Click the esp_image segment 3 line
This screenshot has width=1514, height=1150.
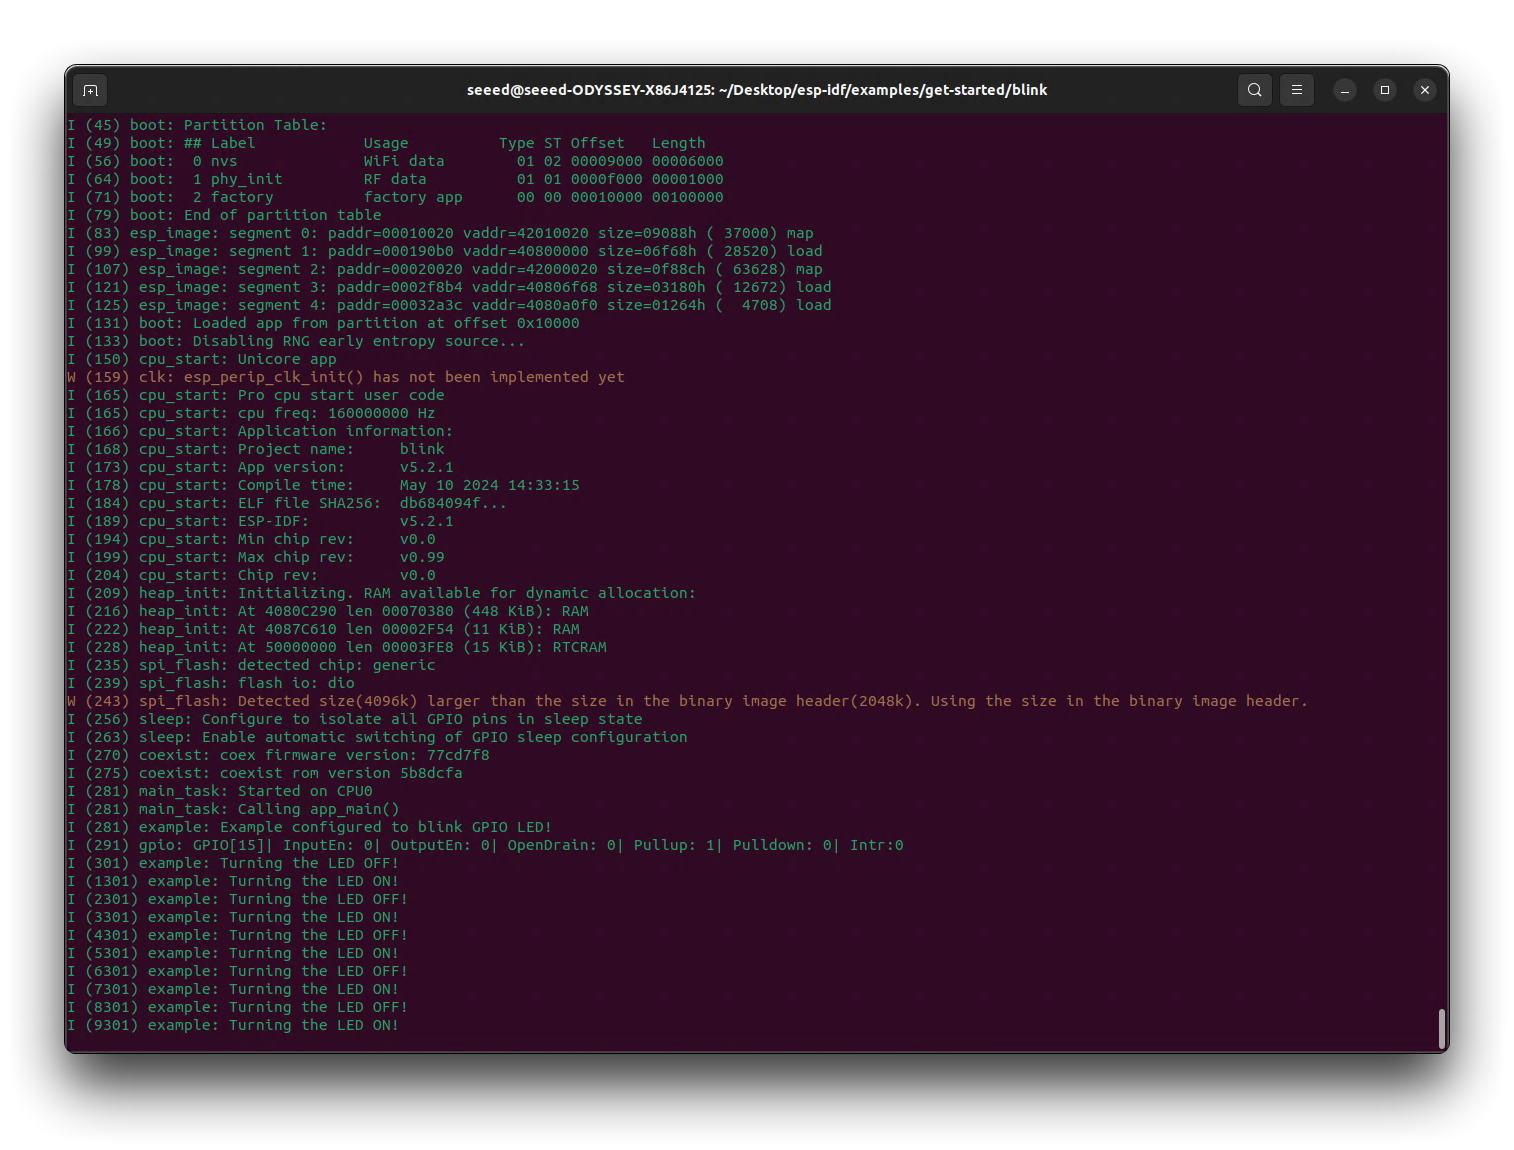click(x=449, y=287)
